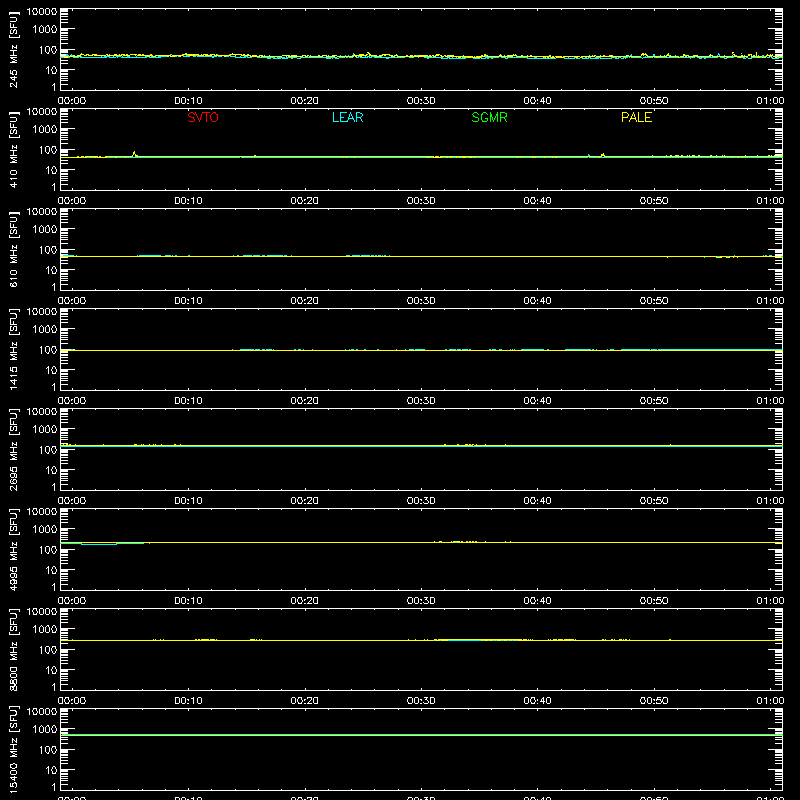Select the 1415 MHz [SFU] axis title

click(x=13, y=349)
